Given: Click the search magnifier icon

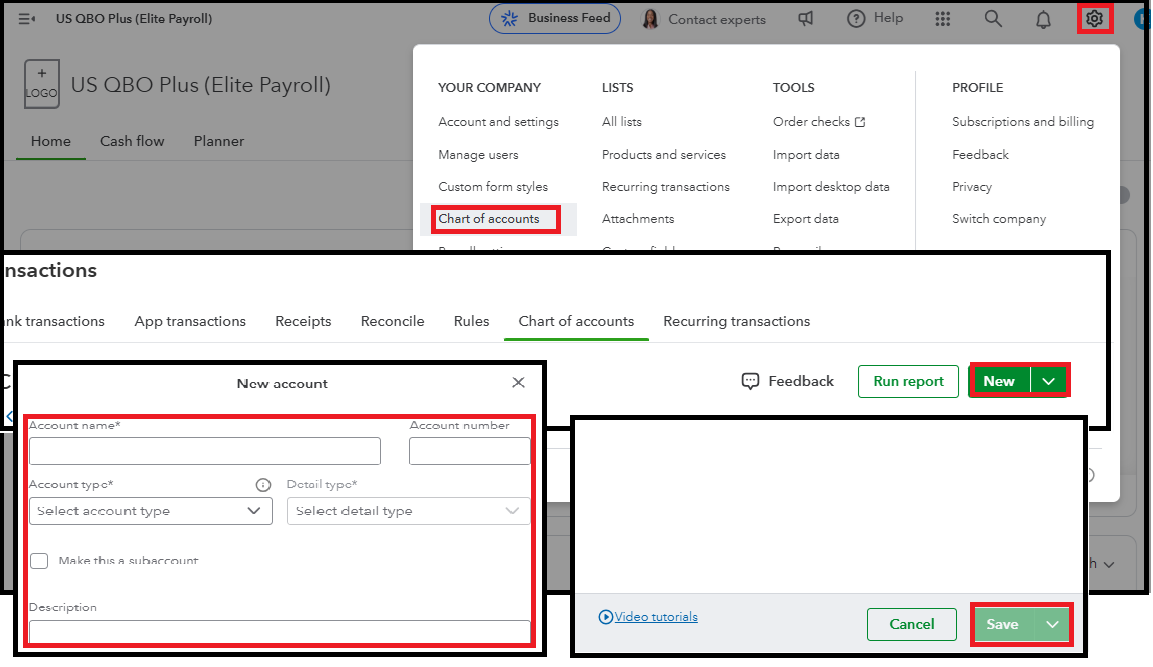Looking at the screenshot, I should pos(993,18).
